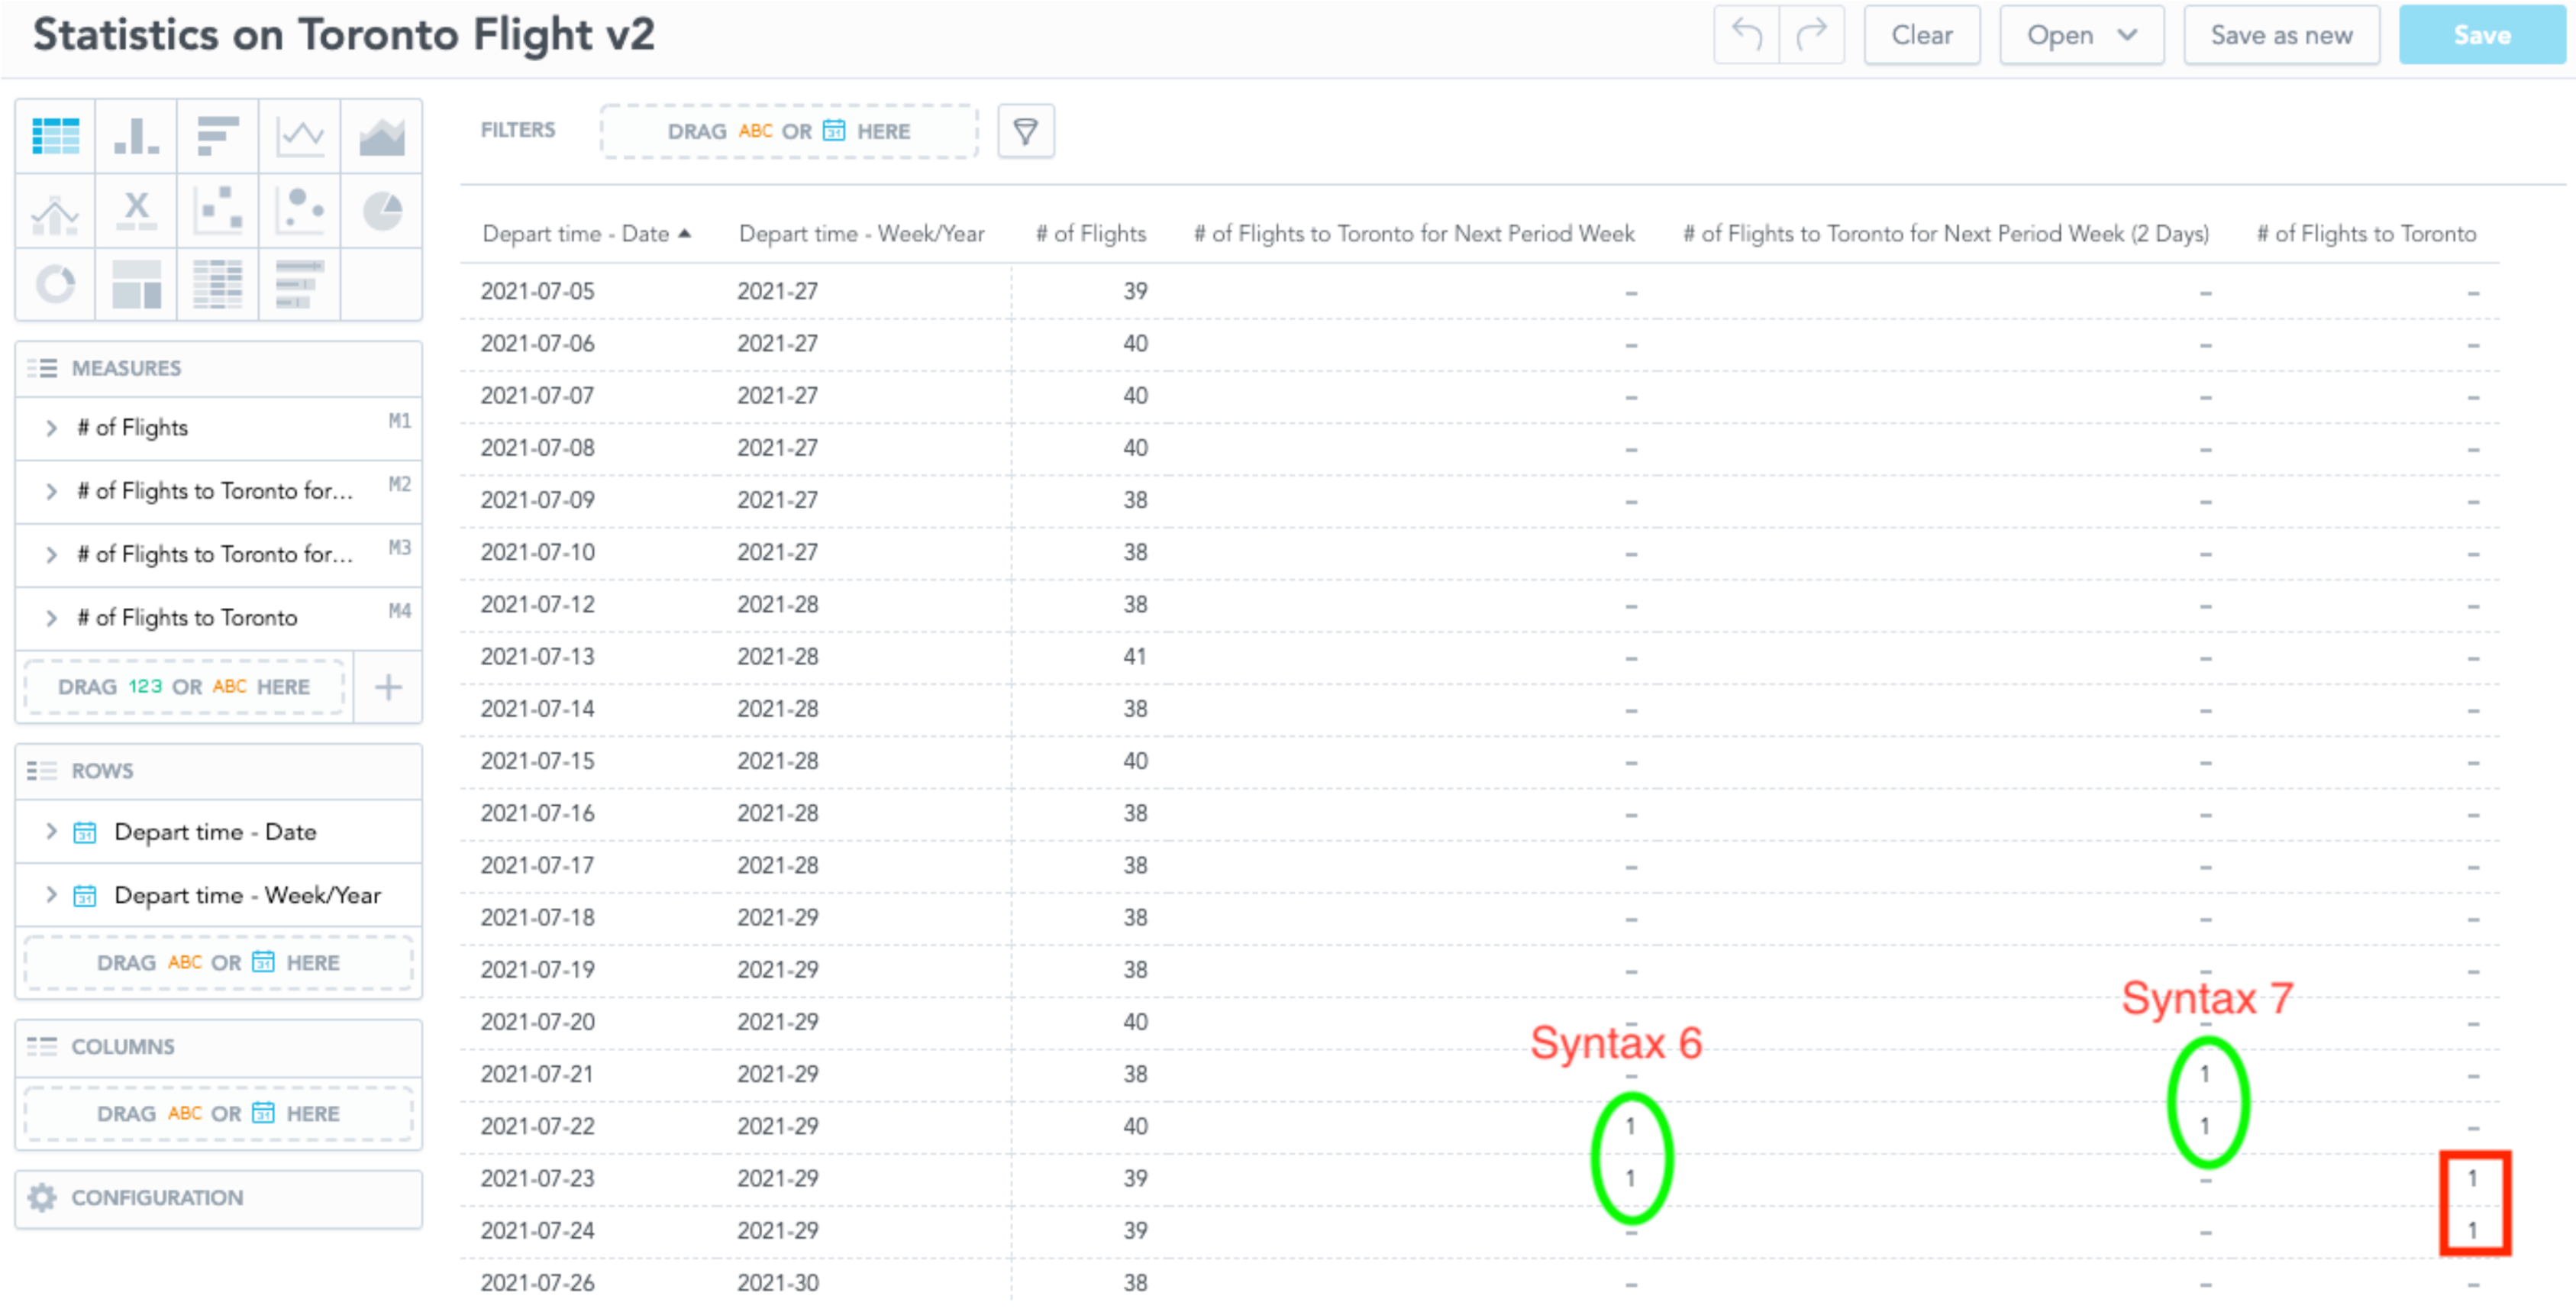Expand the Depart time - Date row item
The height and width of the screenshot is (1312, 2576).
pos(51,832)
